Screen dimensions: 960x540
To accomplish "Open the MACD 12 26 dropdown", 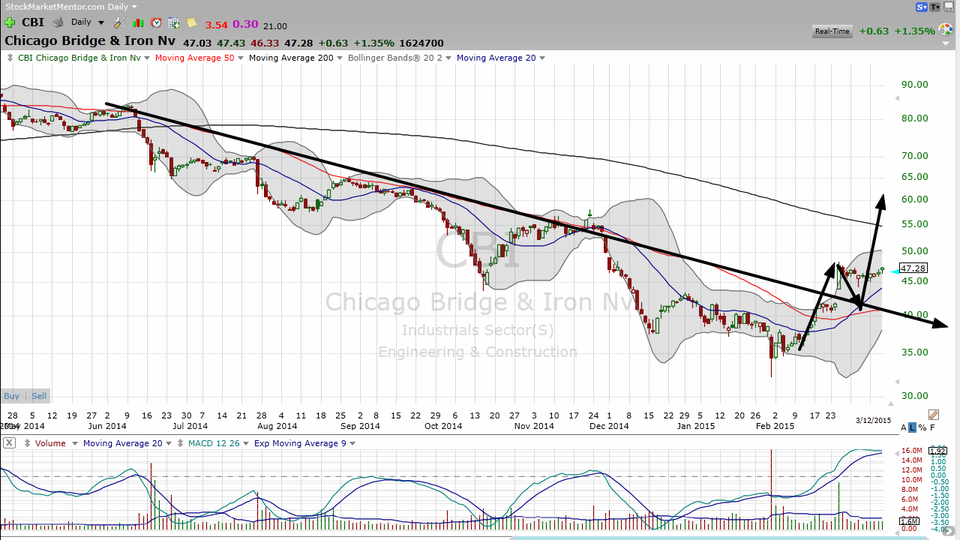I will pos(246,443).
